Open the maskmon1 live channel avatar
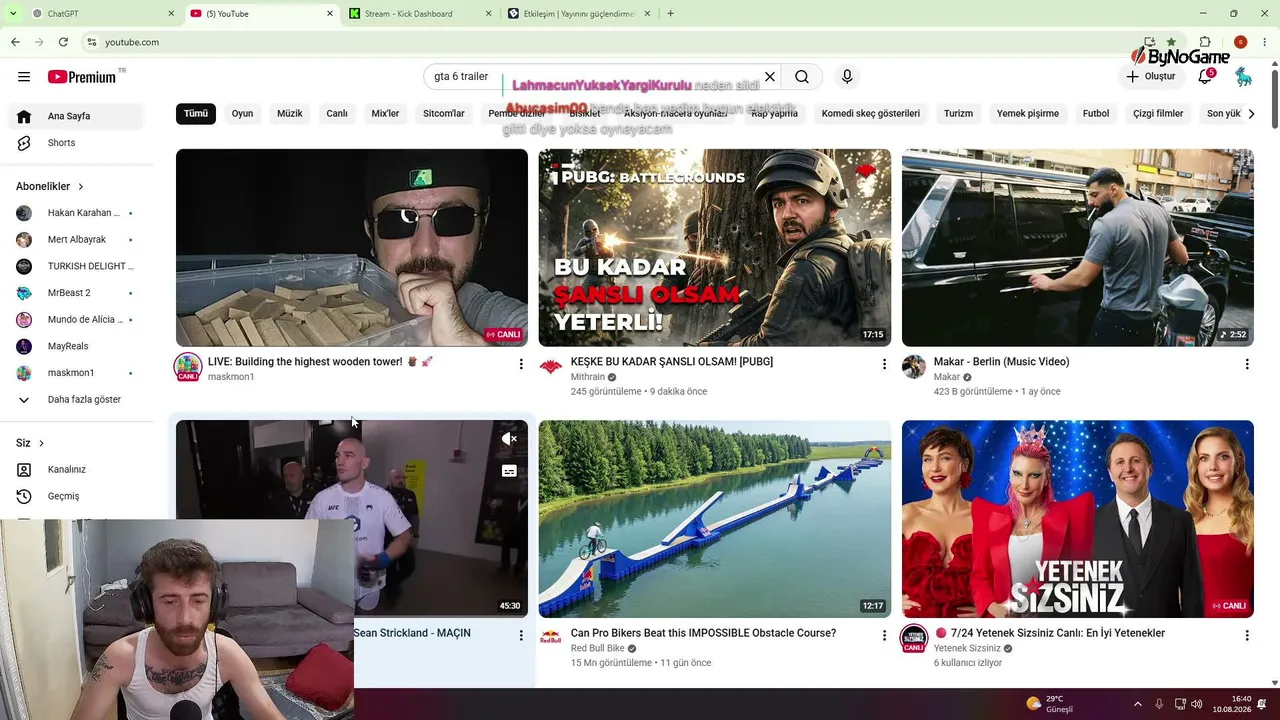Viewport: 1280px width, 720px height. click(188, 367)
